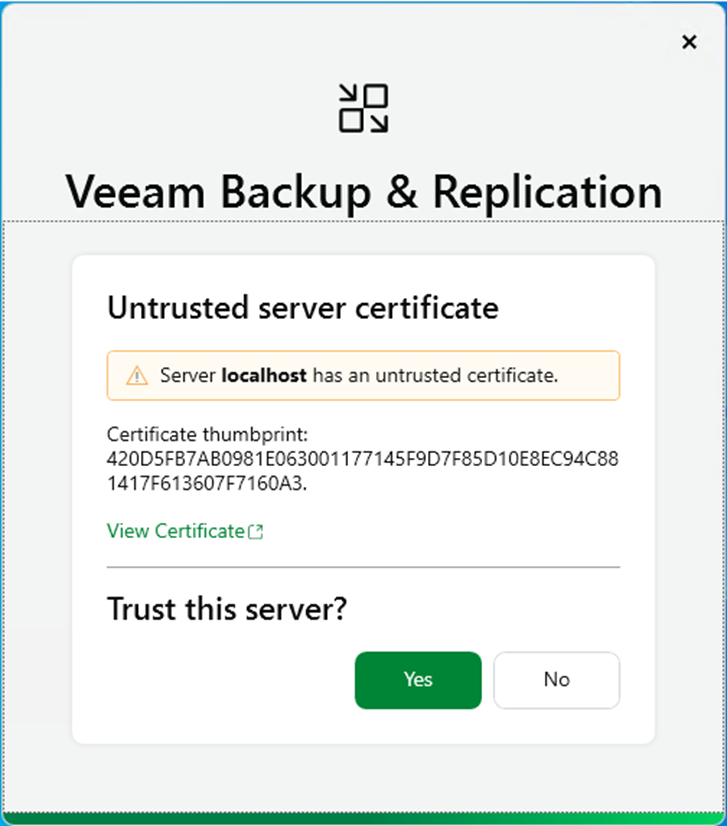The width and height of the screenshot is (727, 826).
Task: Select the bold localhost server name
Action: [x=265, y=376]
